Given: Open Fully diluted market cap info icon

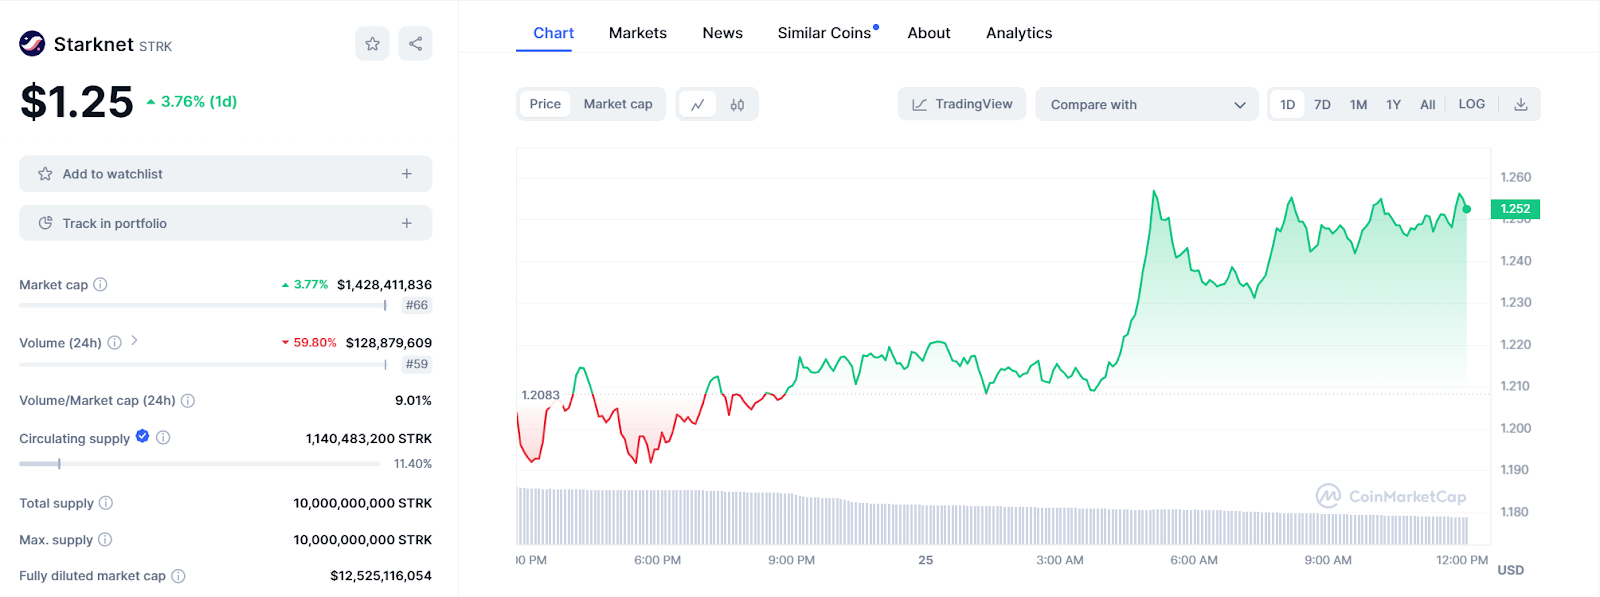Looking at the screenshot, I should tap(178, 575).
